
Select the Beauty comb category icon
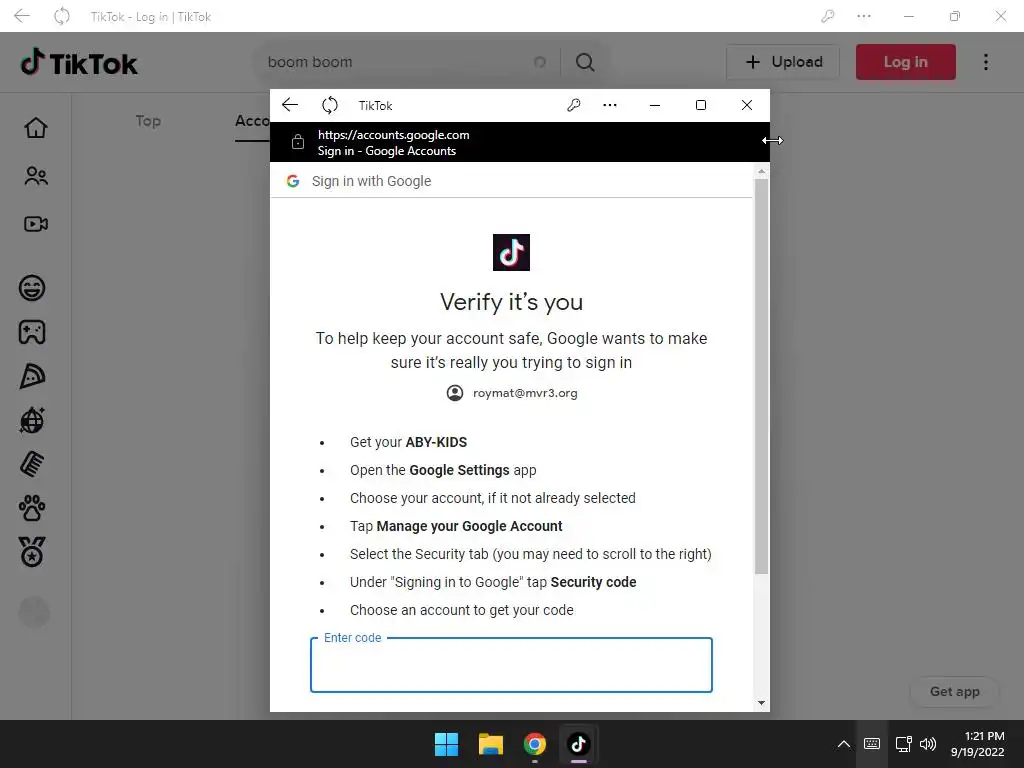32,464
